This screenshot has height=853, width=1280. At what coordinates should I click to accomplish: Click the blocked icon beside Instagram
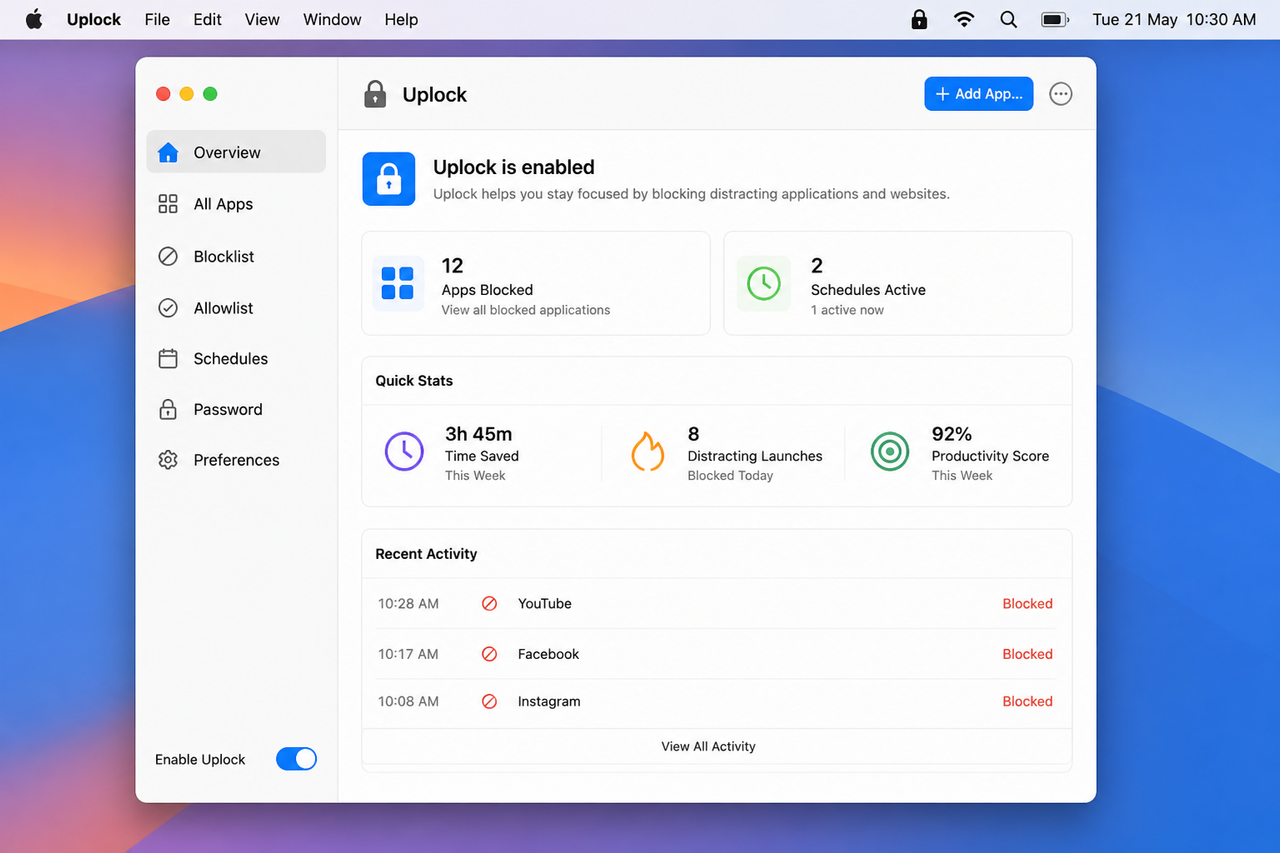[x=489, y=702]
